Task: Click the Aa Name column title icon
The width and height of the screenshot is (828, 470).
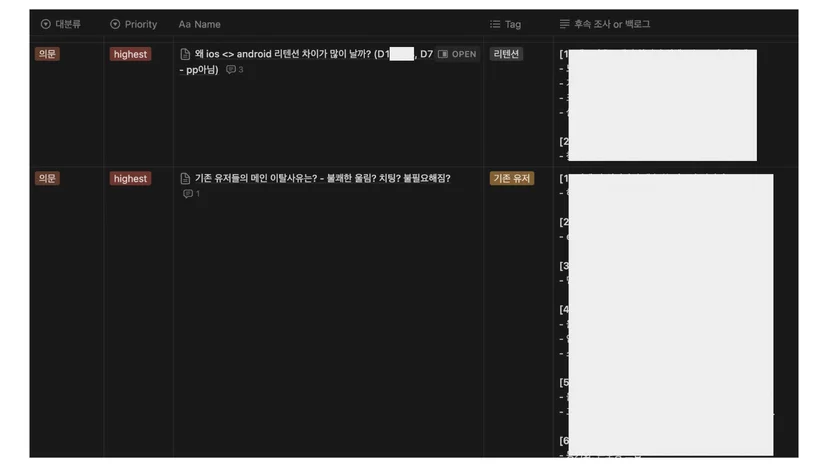Action: tap(184, 24)
